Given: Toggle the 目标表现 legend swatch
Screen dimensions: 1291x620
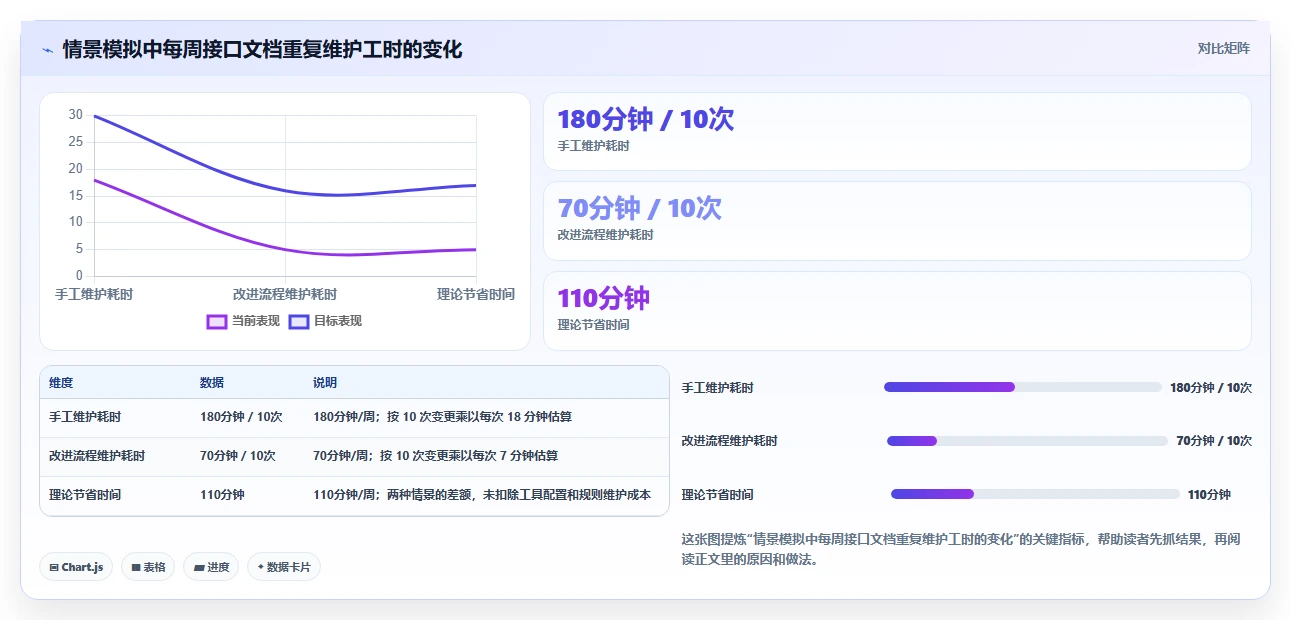Looking at the screenshot, I should pyautogui.click(x=299, y=322).
